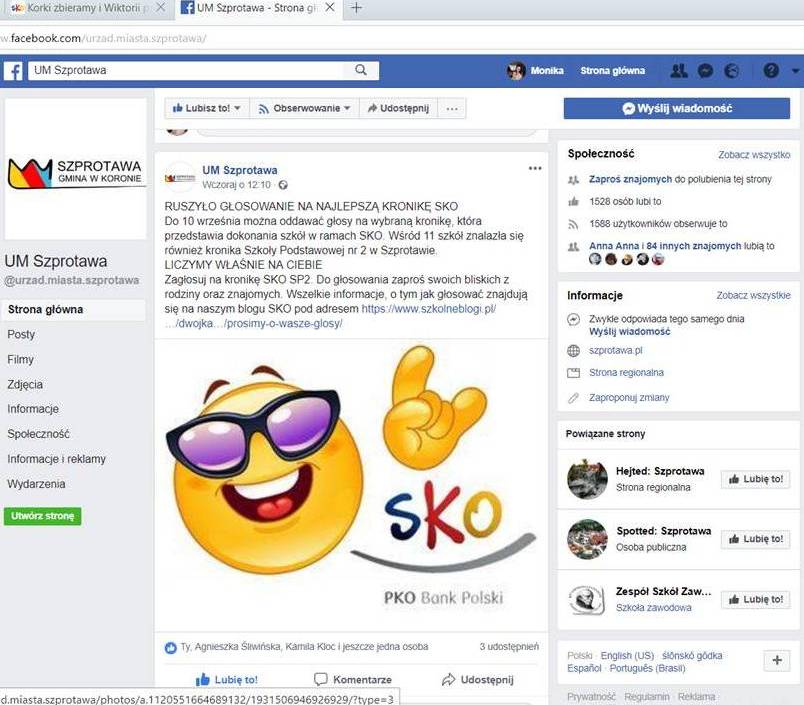Screen dimensions: 804x705
Task: Select Filmy in left sidebar
Action: [x=21, y=359]
